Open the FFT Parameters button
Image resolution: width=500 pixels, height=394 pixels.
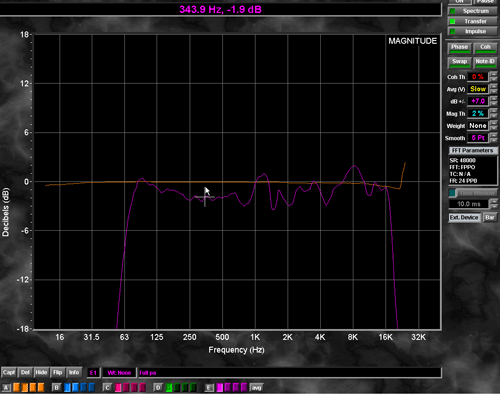[x=473, y=151]
